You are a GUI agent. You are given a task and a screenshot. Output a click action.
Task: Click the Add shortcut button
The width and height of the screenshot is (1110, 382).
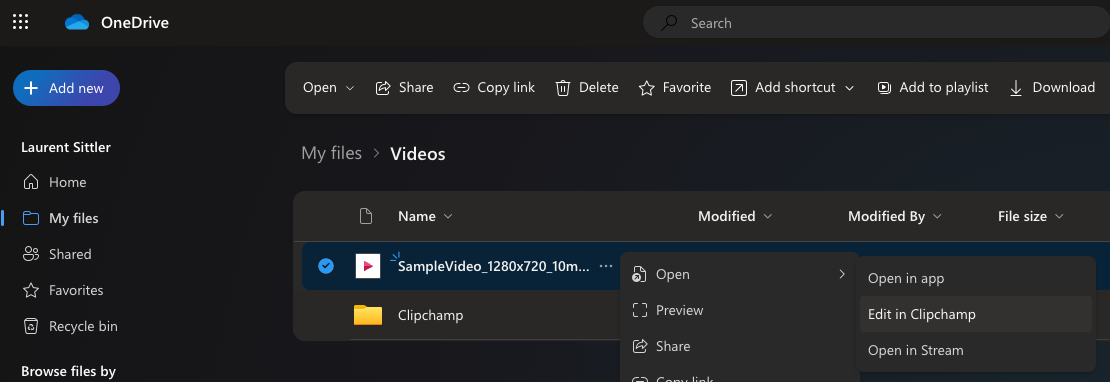click(792, 87)
